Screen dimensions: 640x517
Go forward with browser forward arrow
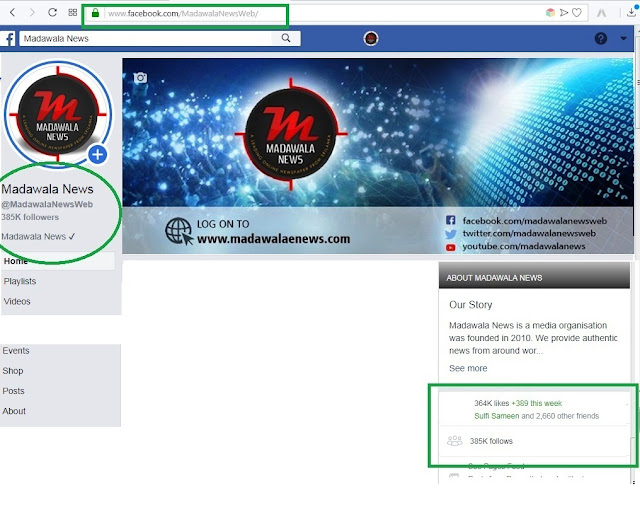pos(32,13)
